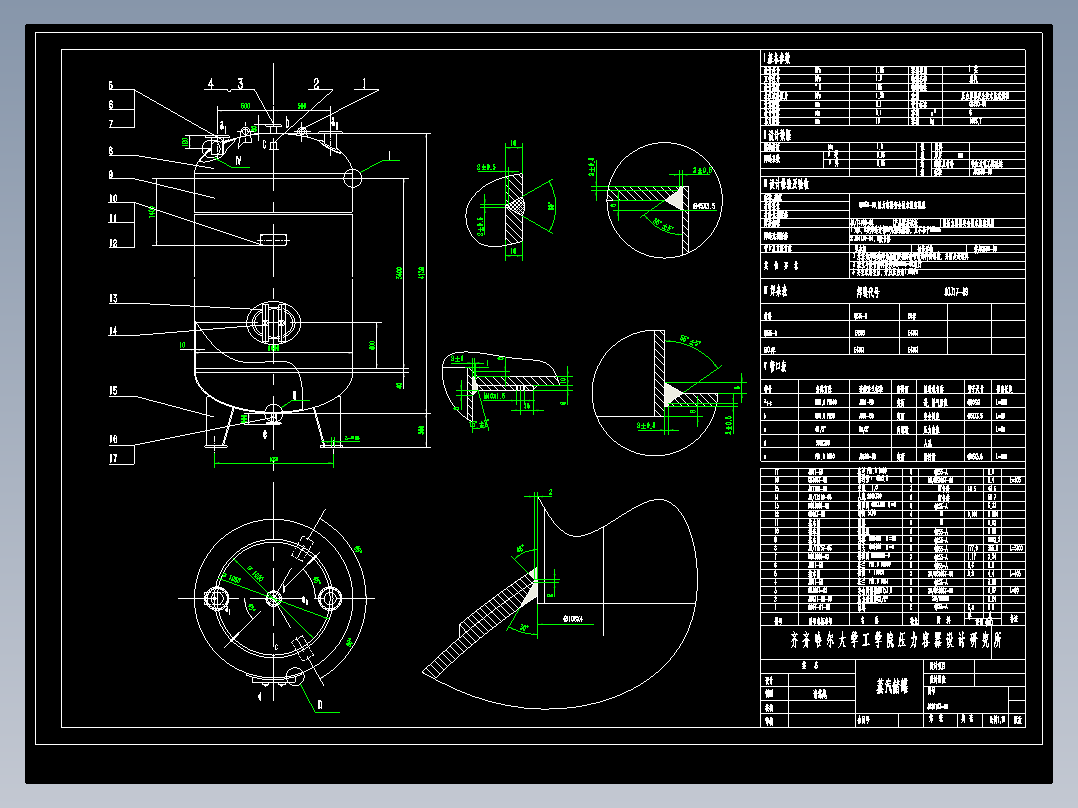
Task: Select part callout number 17
Action: tap(113, 458)
